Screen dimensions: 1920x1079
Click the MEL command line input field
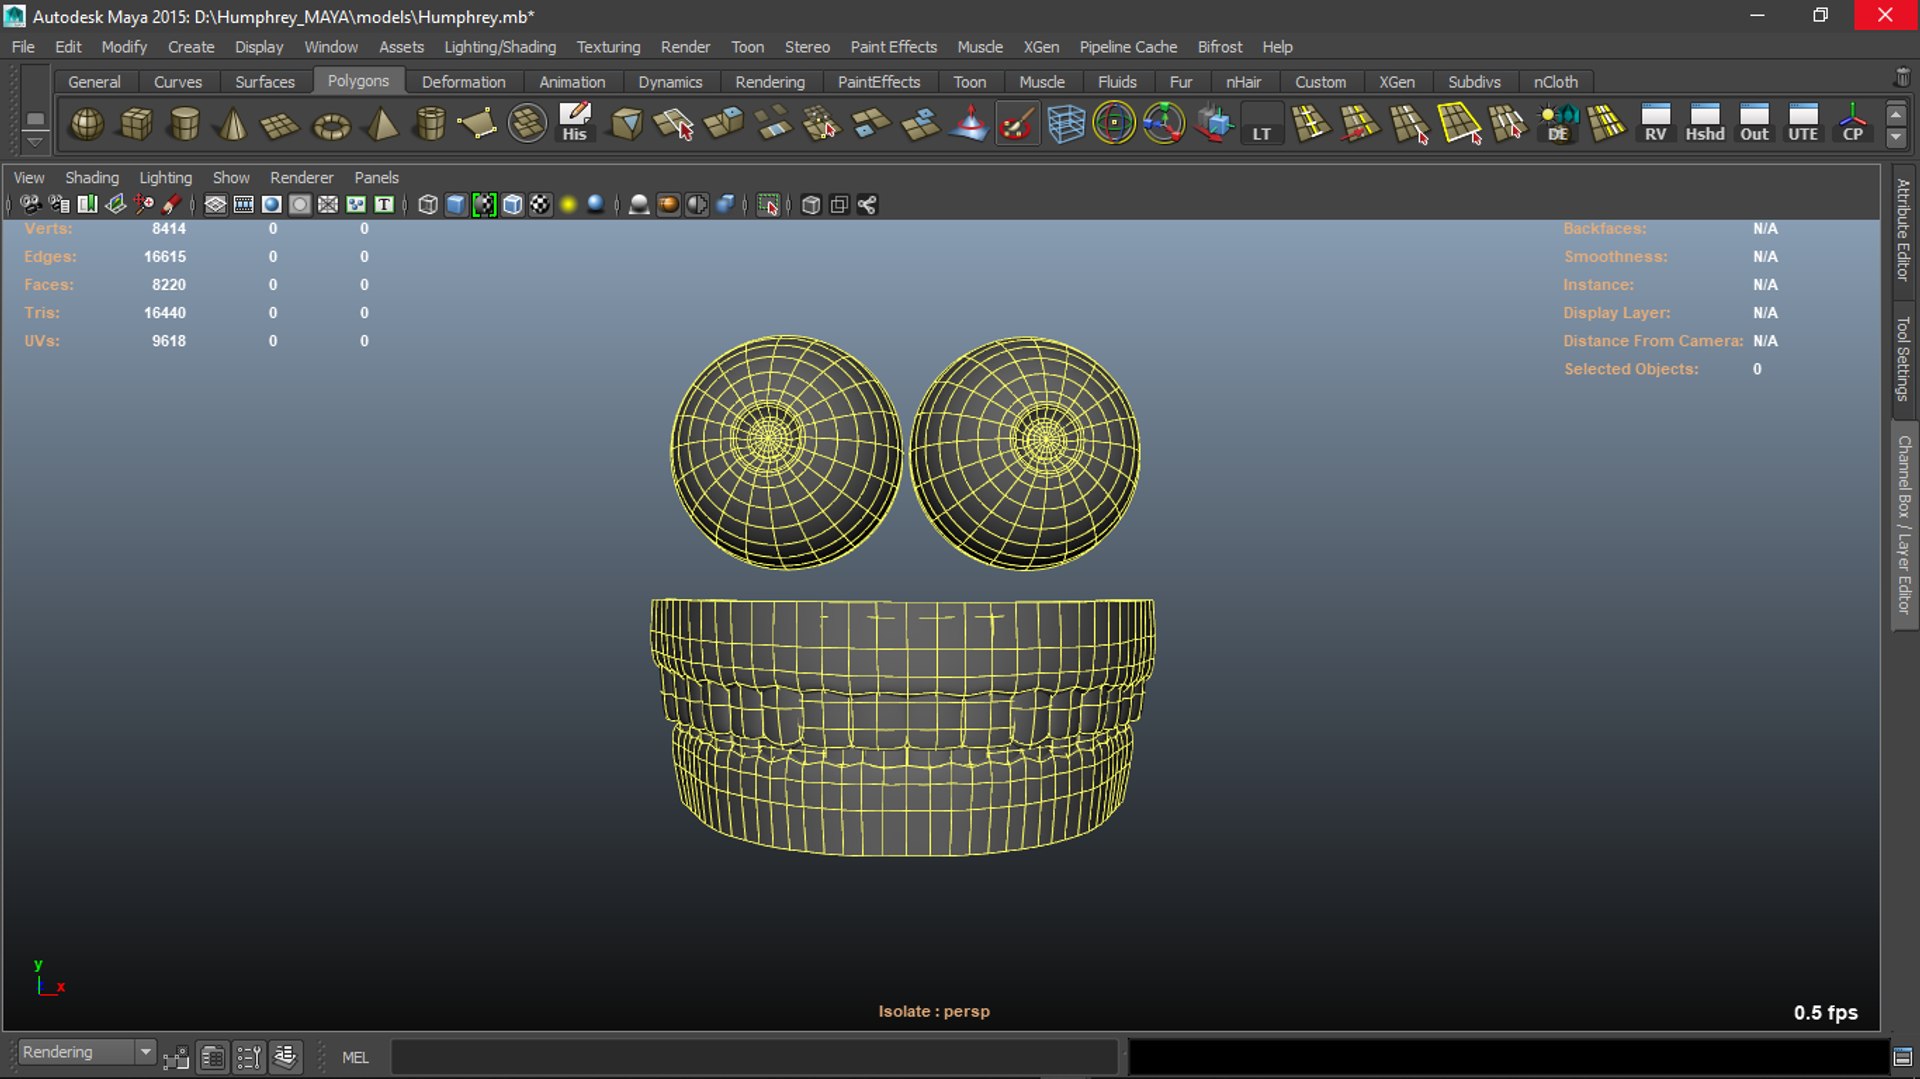pyautogui.click(x=755, y=1057)
